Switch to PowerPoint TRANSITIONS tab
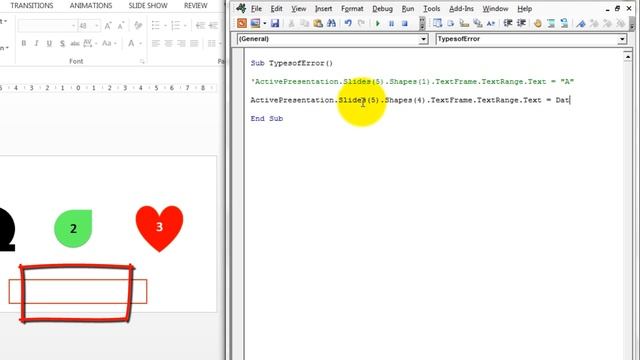 coord(32,6)
